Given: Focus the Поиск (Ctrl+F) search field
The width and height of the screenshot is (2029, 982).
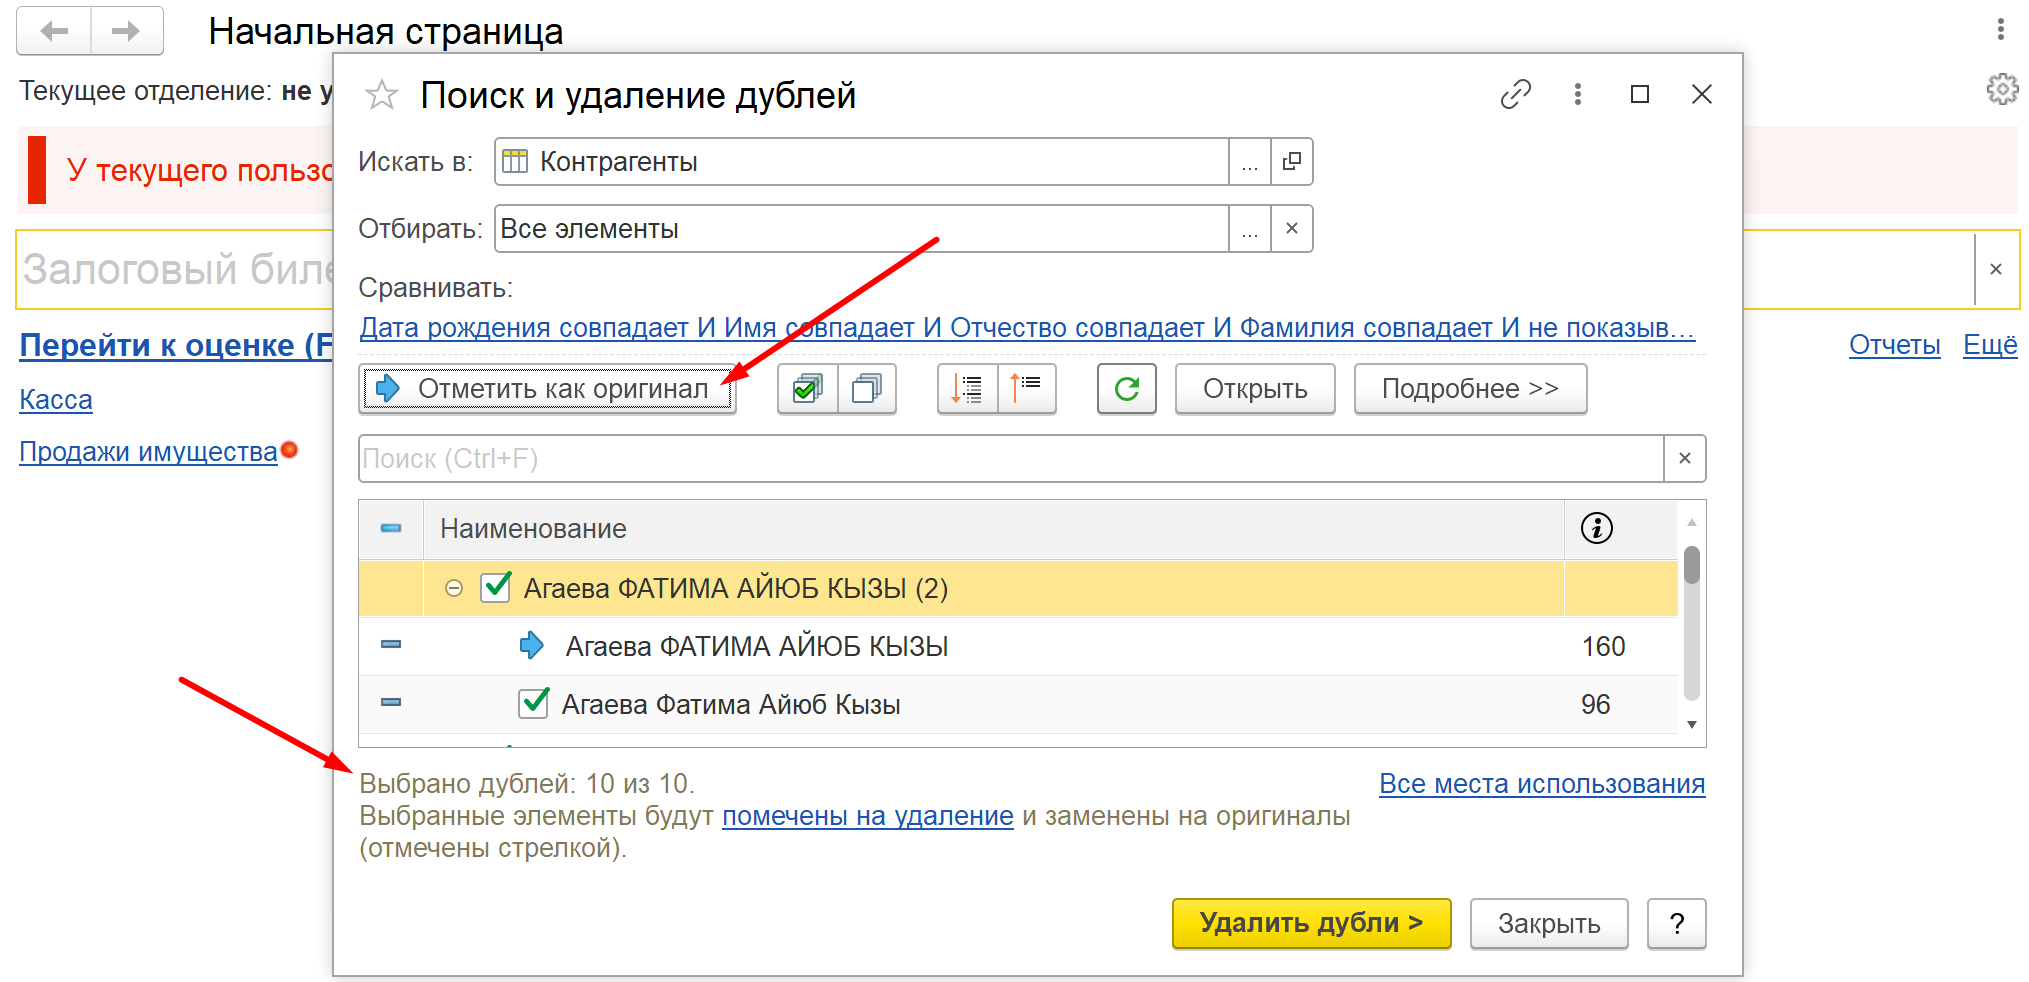Looking at the screenshot, I should click(1010, 459).
